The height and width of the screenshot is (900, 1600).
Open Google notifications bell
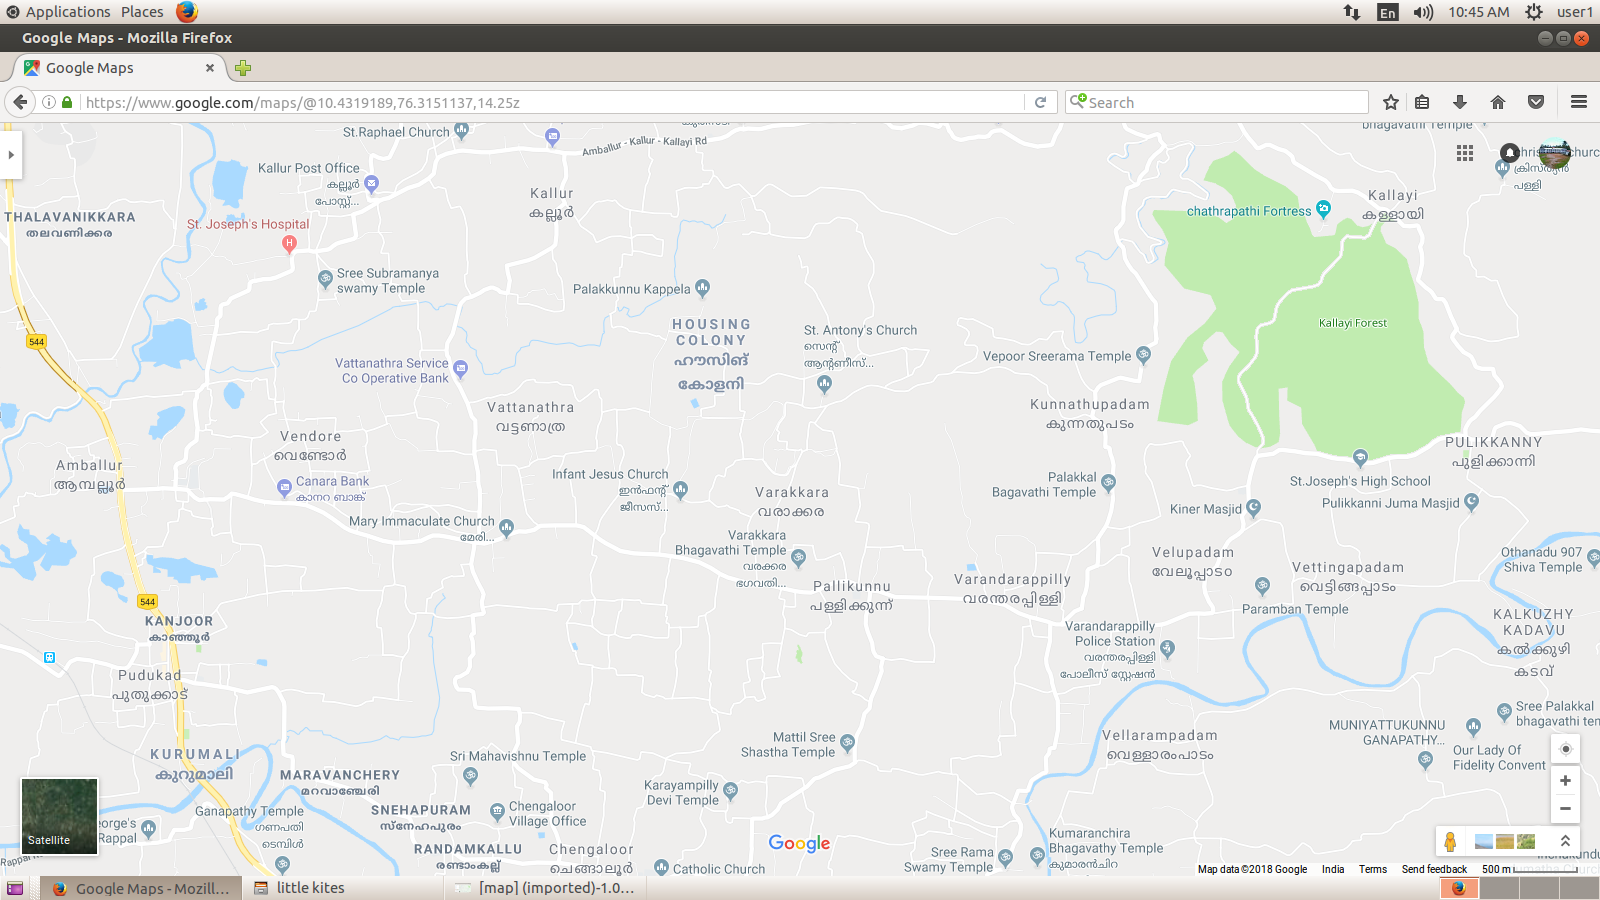point(1509,153)
